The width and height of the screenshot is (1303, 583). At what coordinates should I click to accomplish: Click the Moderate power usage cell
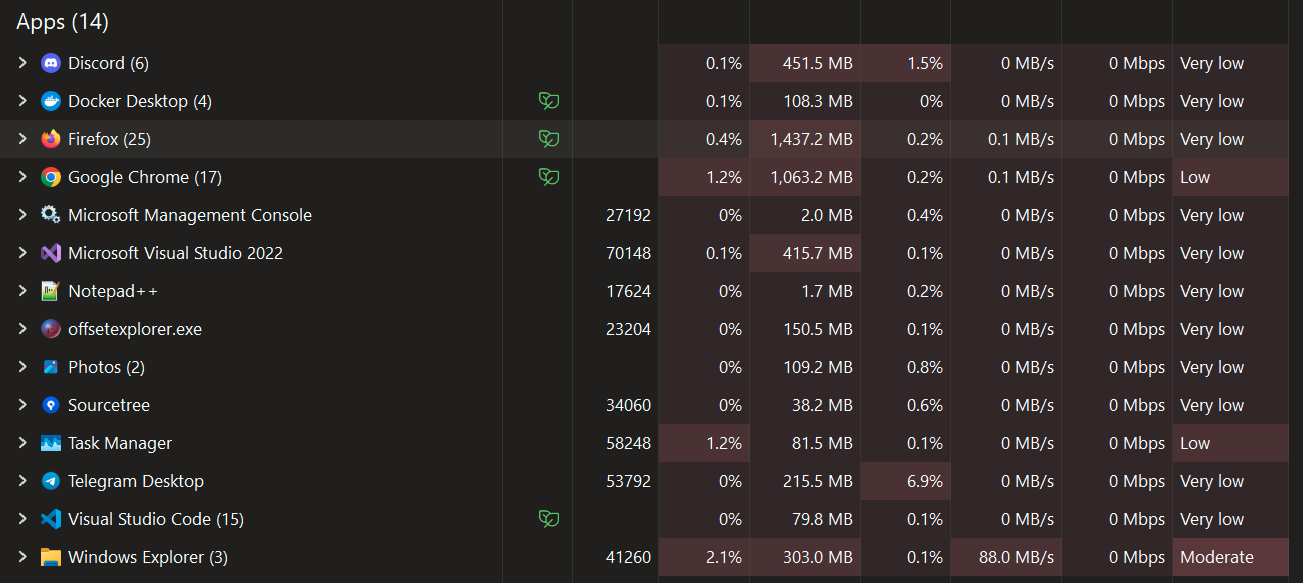point(1231,557)
